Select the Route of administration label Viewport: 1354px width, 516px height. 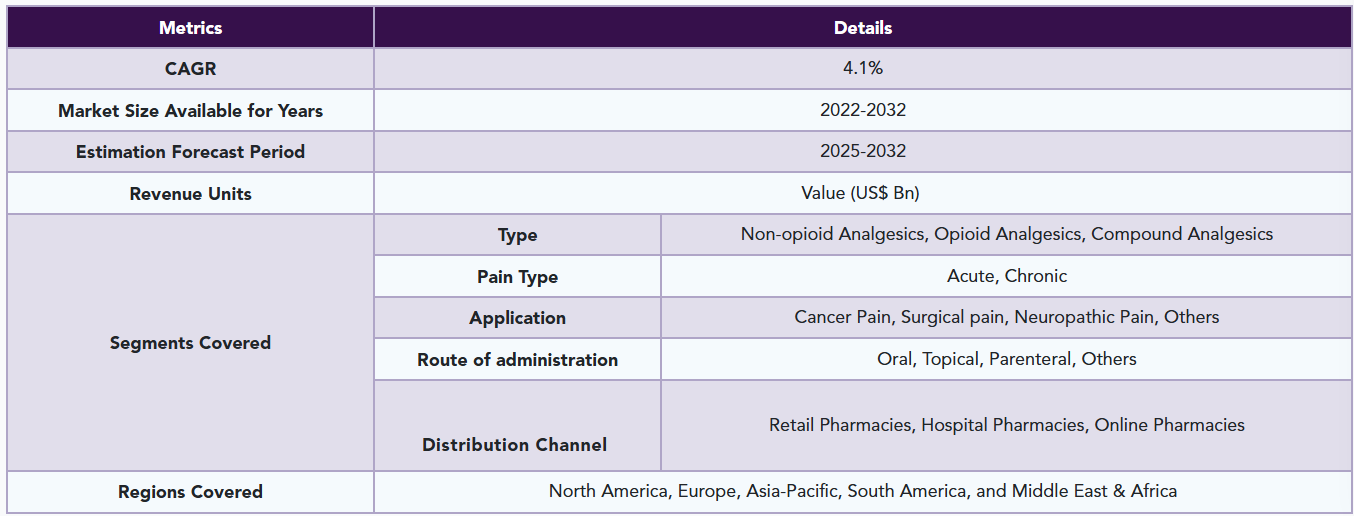pyautogui.click(x=517, y=360)
